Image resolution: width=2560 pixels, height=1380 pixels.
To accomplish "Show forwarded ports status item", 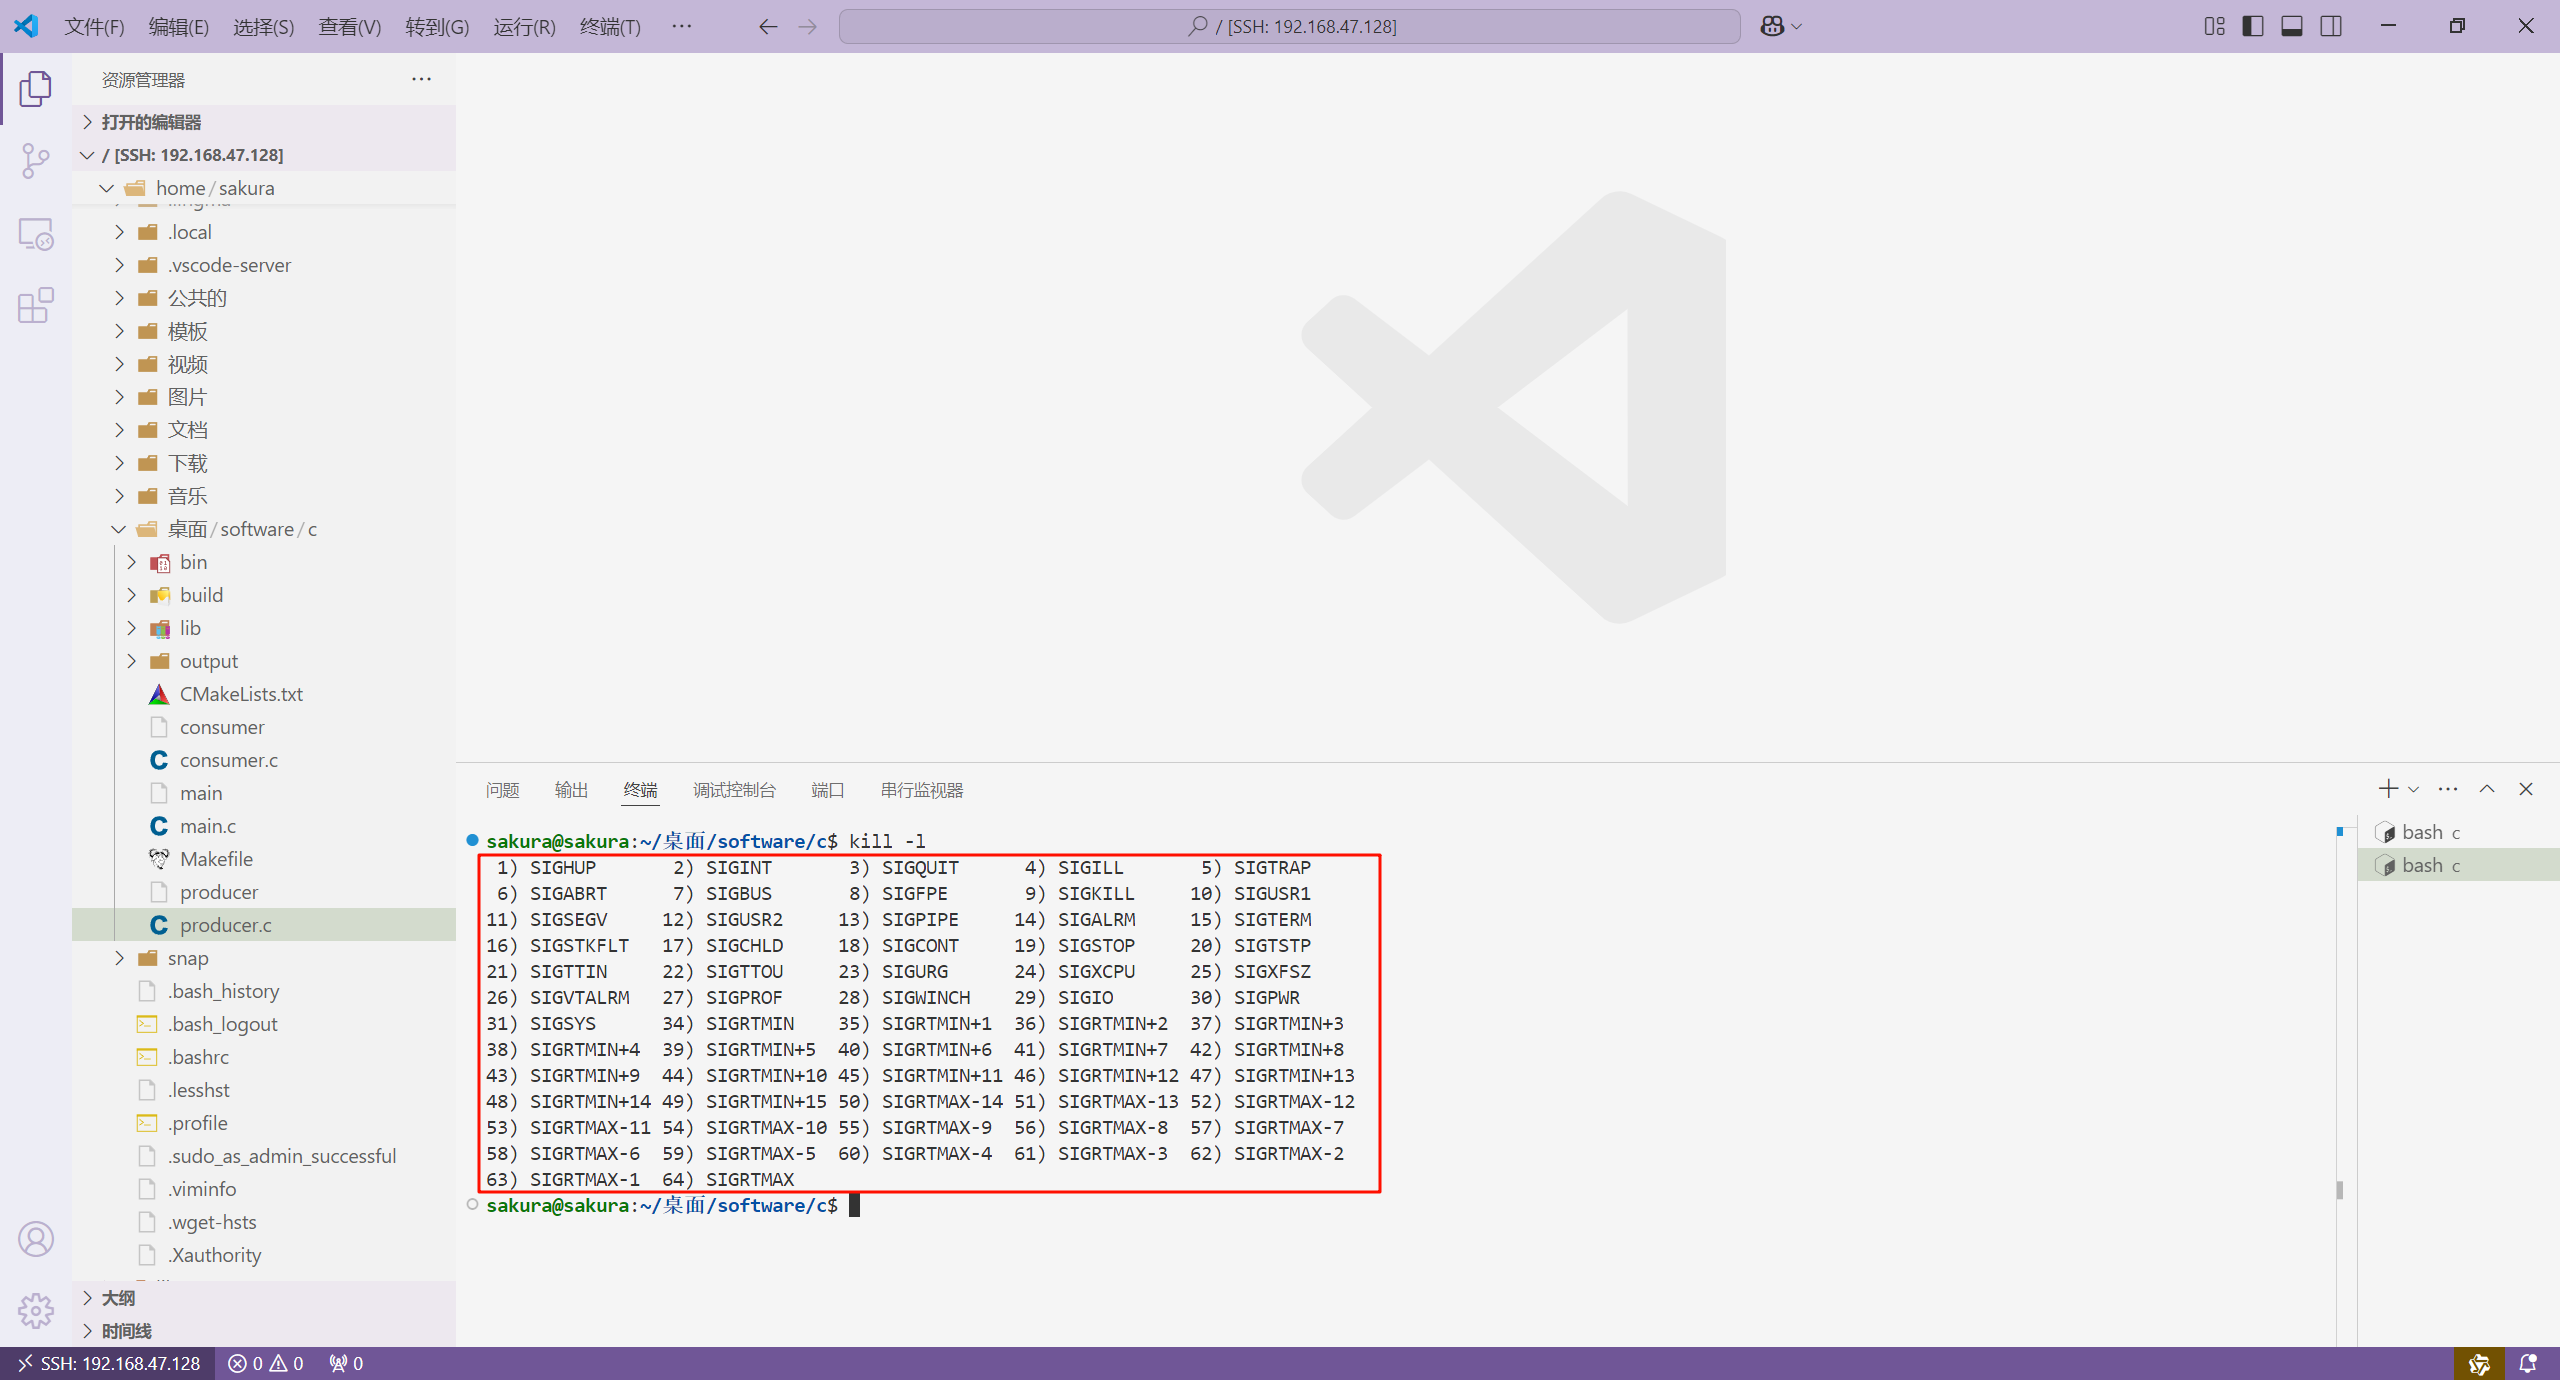I will tap(346, 1364).
